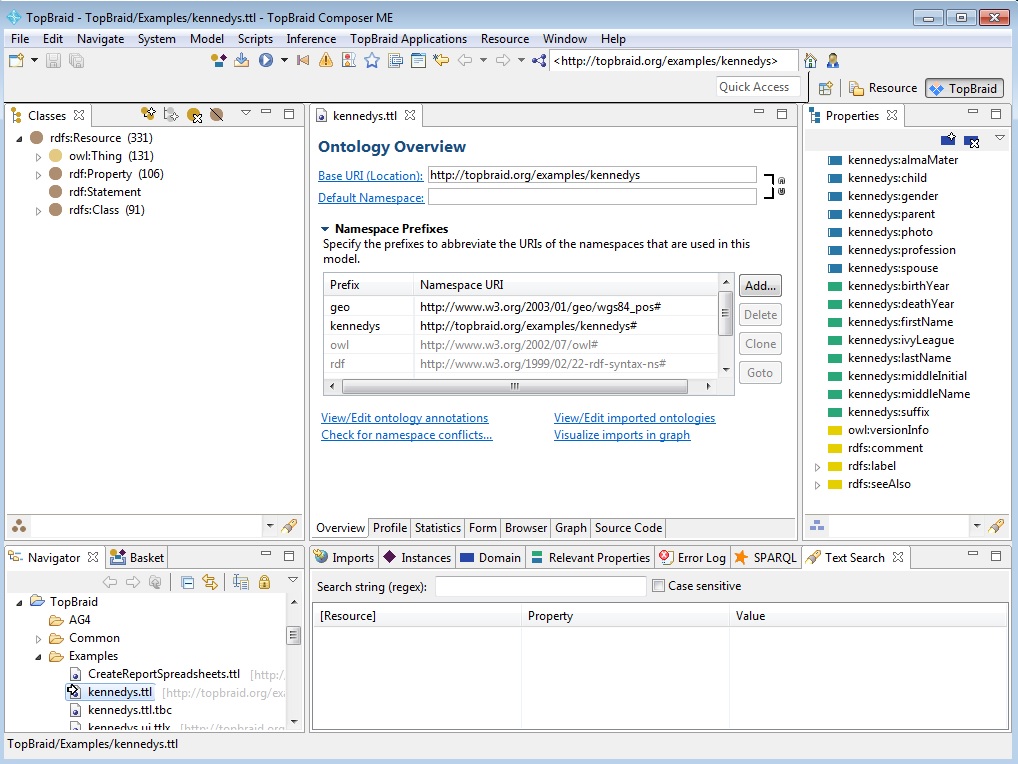The width and height of the screenshot is (1018, 764).
Task: Open View/Edit imported ontologies link
Action: (x=634, y=418)
